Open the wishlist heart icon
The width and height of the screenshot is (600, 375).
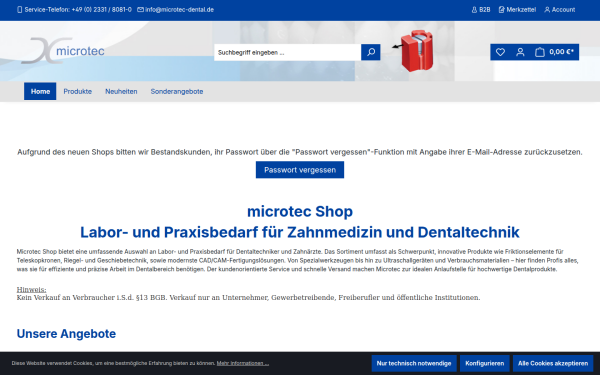(x=500, y=52)
